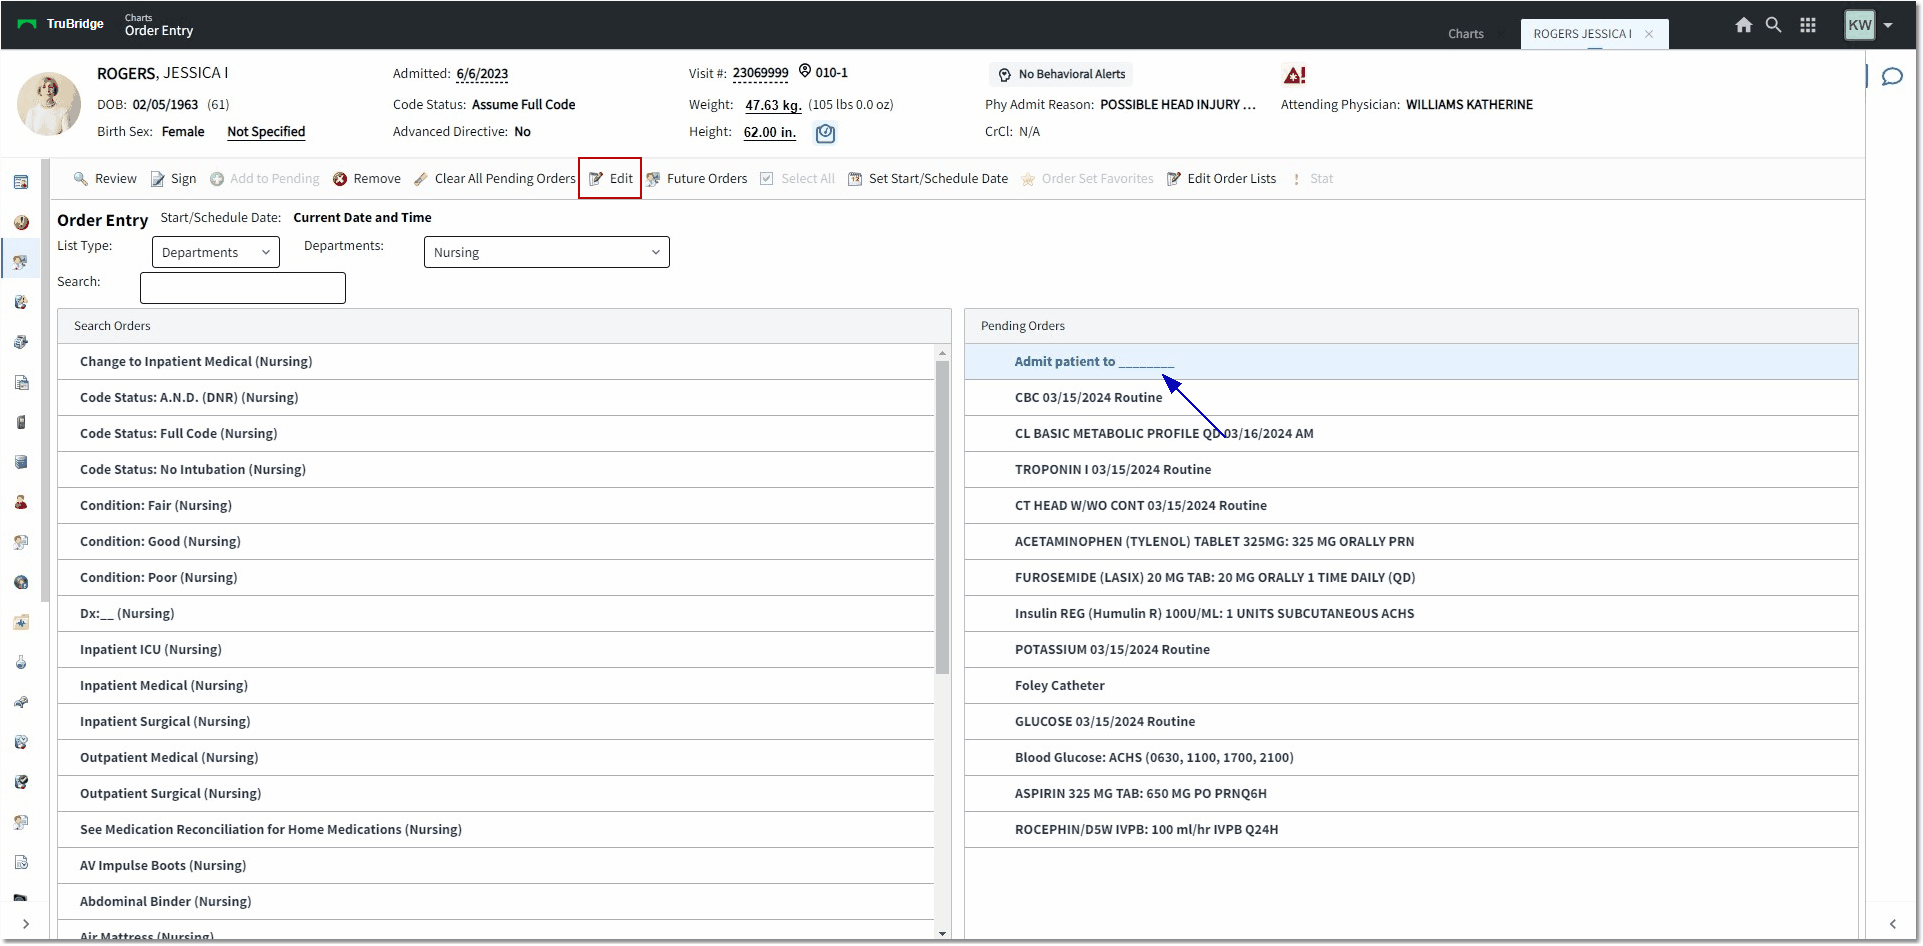Select CBC 03/15/2024 Routine pending order
Image resolution: width=1923 pixels, height=946 pixels.
click(1411, 398)
